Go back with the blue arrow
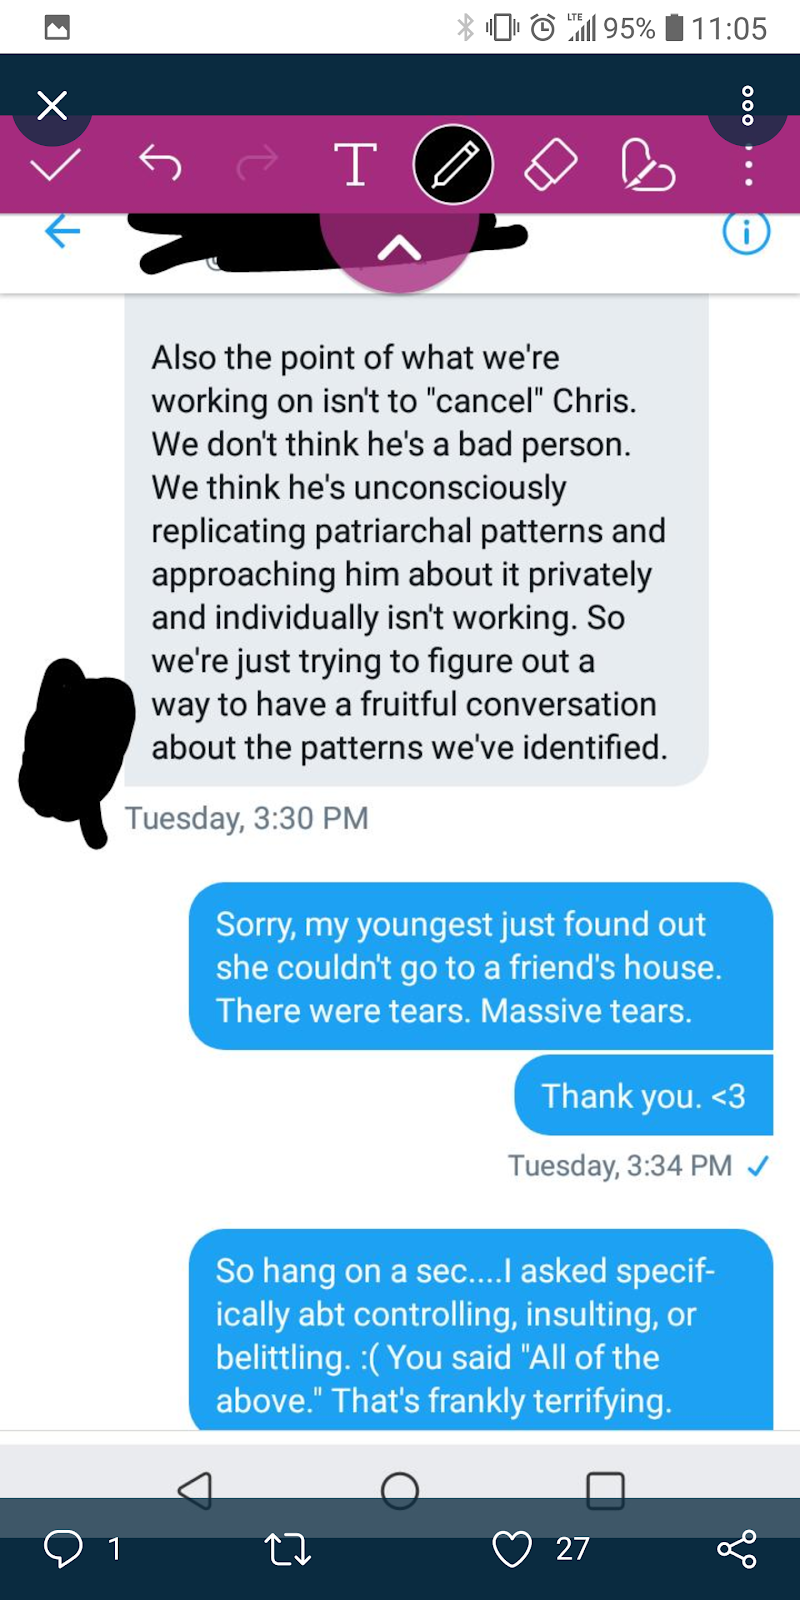Image resolution: width=800 pixels, height=1600 pixels. [62, 232]
